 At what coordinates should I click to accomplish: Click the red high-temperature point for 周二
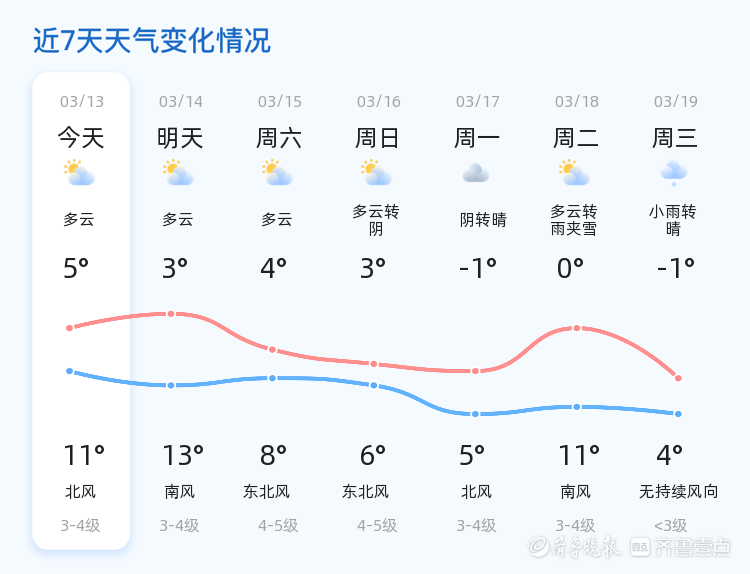(x=577, y=328)
